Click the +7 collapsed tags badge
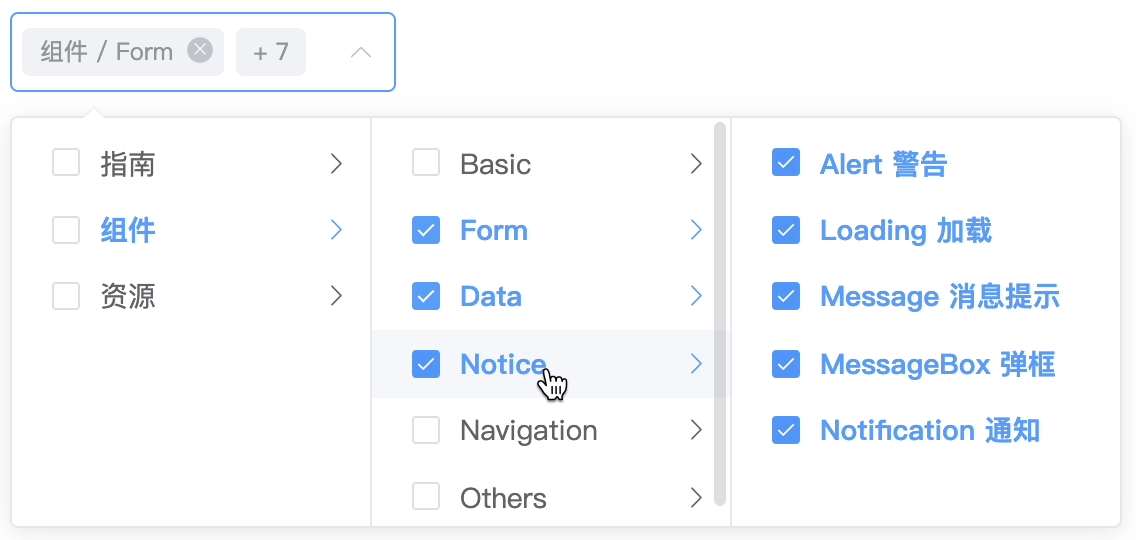 [x=271, y=52]
